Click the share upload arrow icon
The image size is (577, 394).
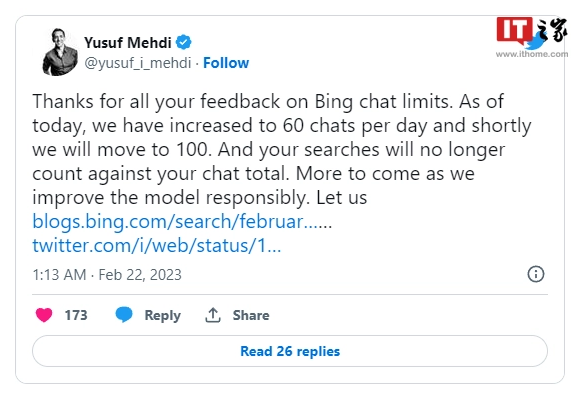click(x=213, y=315)
